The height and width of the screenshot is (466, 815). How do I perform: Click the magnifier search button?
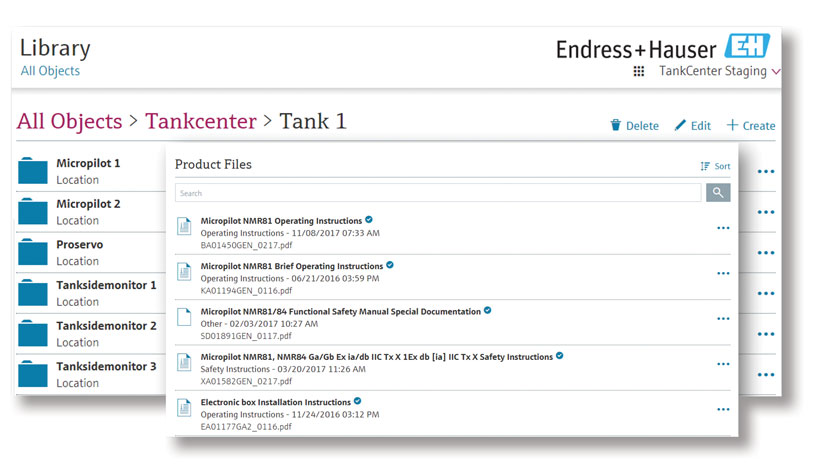pos(718,193)
